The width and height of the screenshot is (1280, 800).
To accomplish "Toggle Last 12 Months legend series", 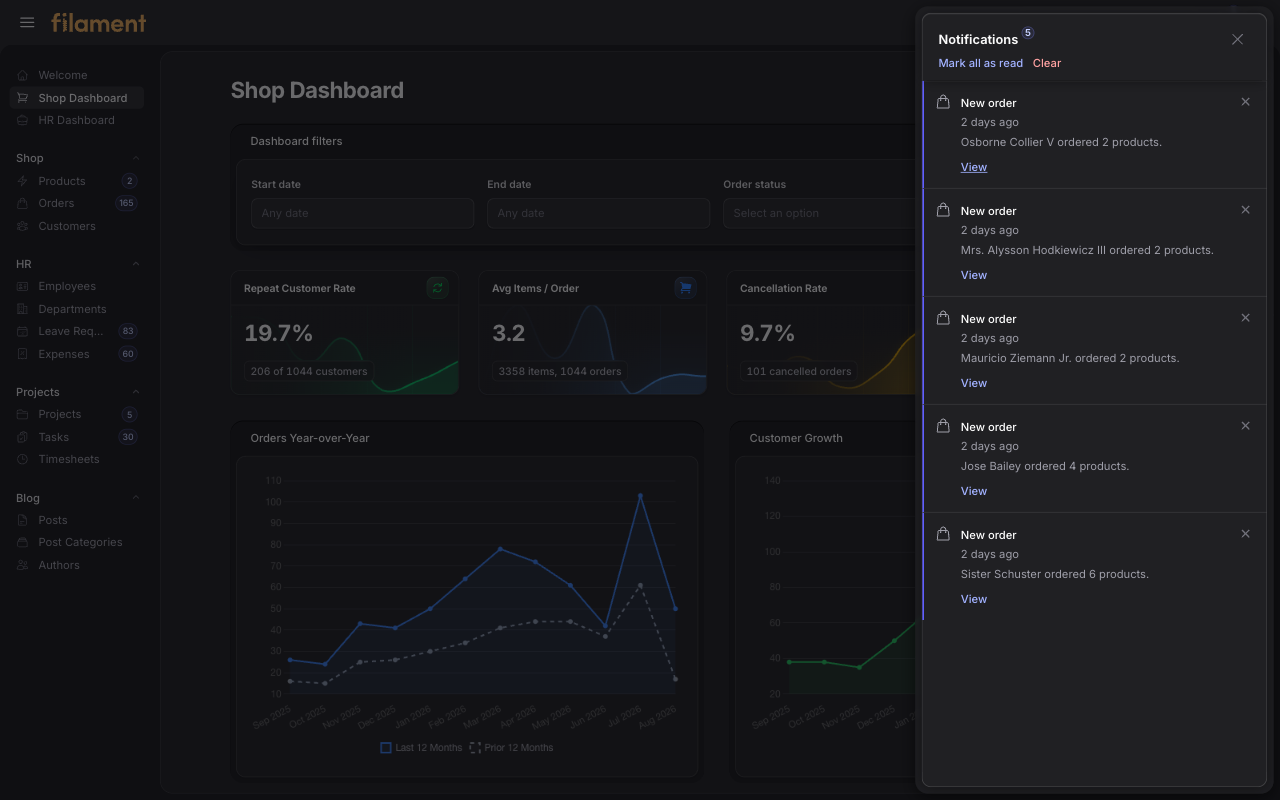I will click(421, 747).
